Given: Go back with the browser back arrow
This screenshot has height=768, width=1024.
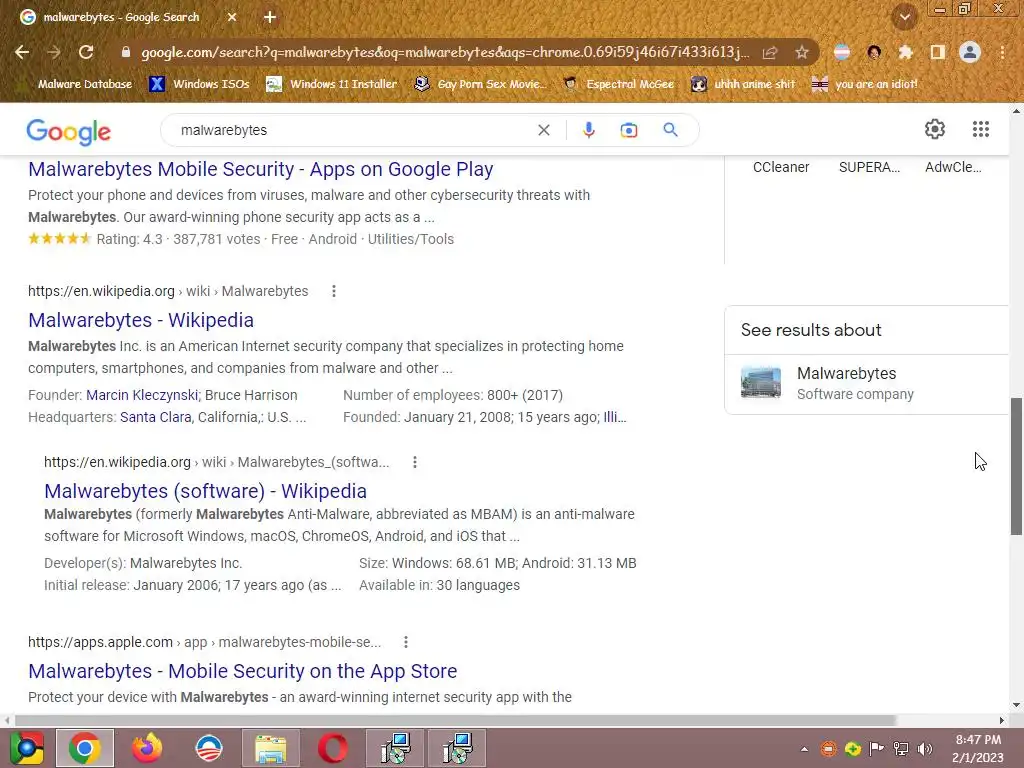Looking at the screenshot, I should (22, 52).
